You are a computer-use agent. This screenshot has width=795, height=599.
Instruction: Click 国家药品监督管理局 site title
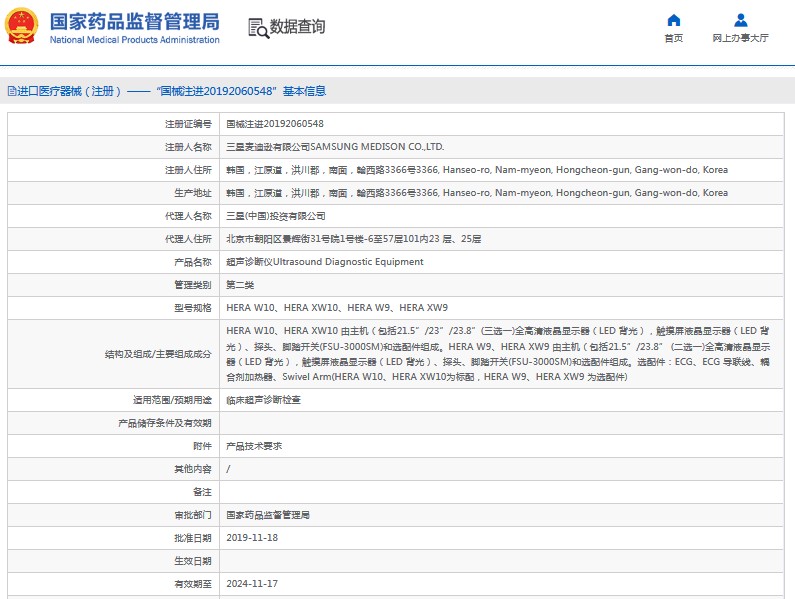[134, 22]
